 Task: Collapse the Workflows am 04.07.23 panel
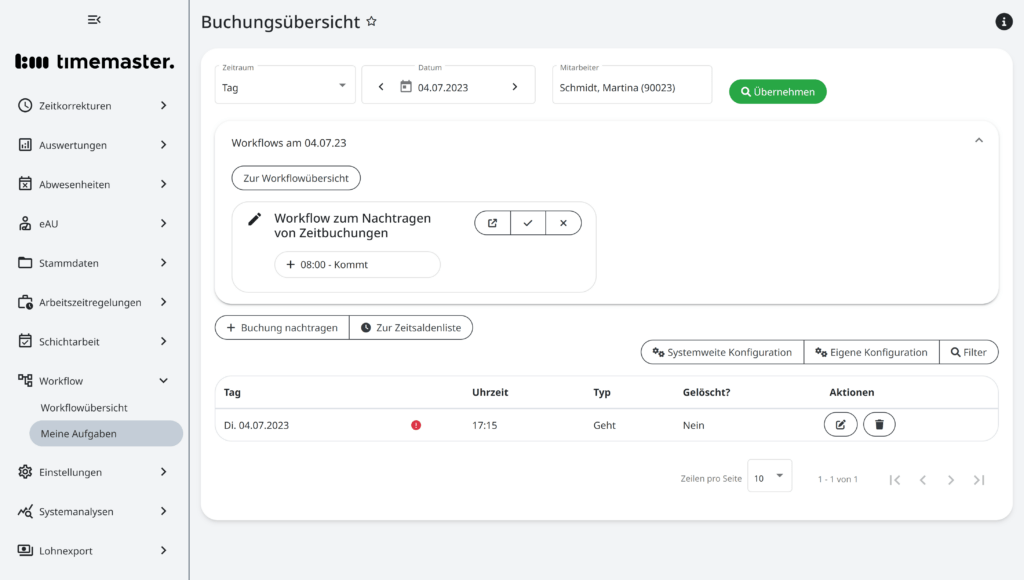point(978,140)
